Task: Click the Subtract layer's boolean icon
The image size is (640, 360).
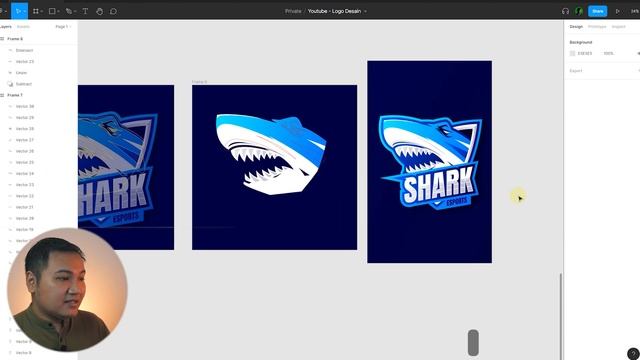Action: pyautogui.click(x=10, y=84)
